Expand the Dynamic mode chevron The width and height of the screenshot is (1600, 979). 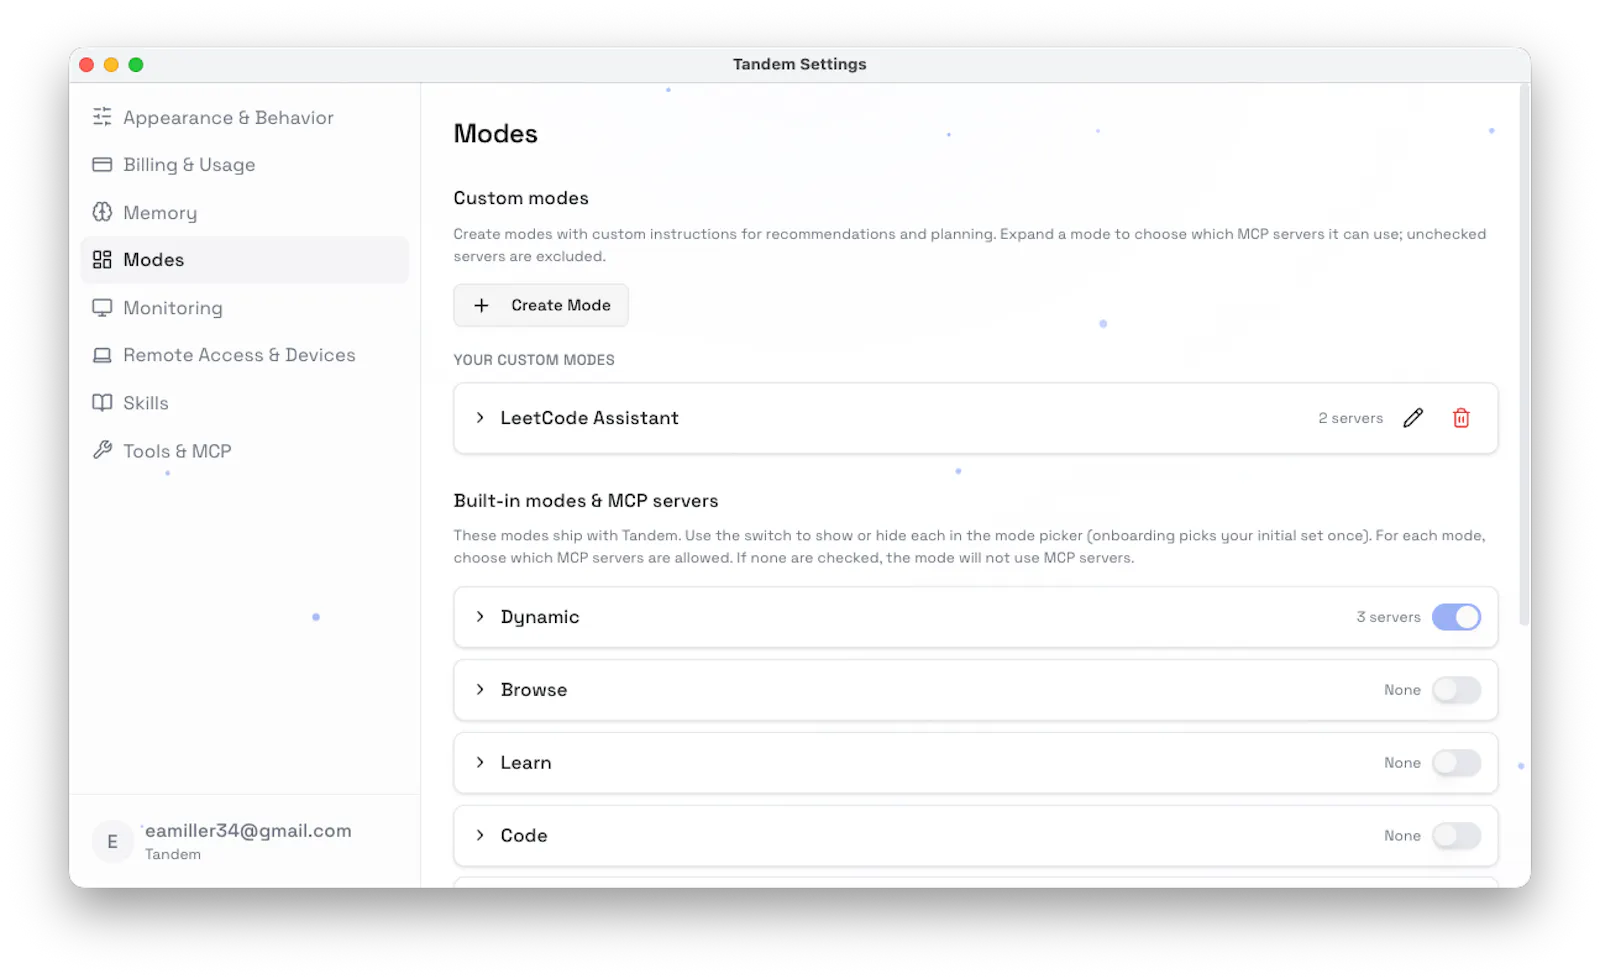(x=480, y=617)
